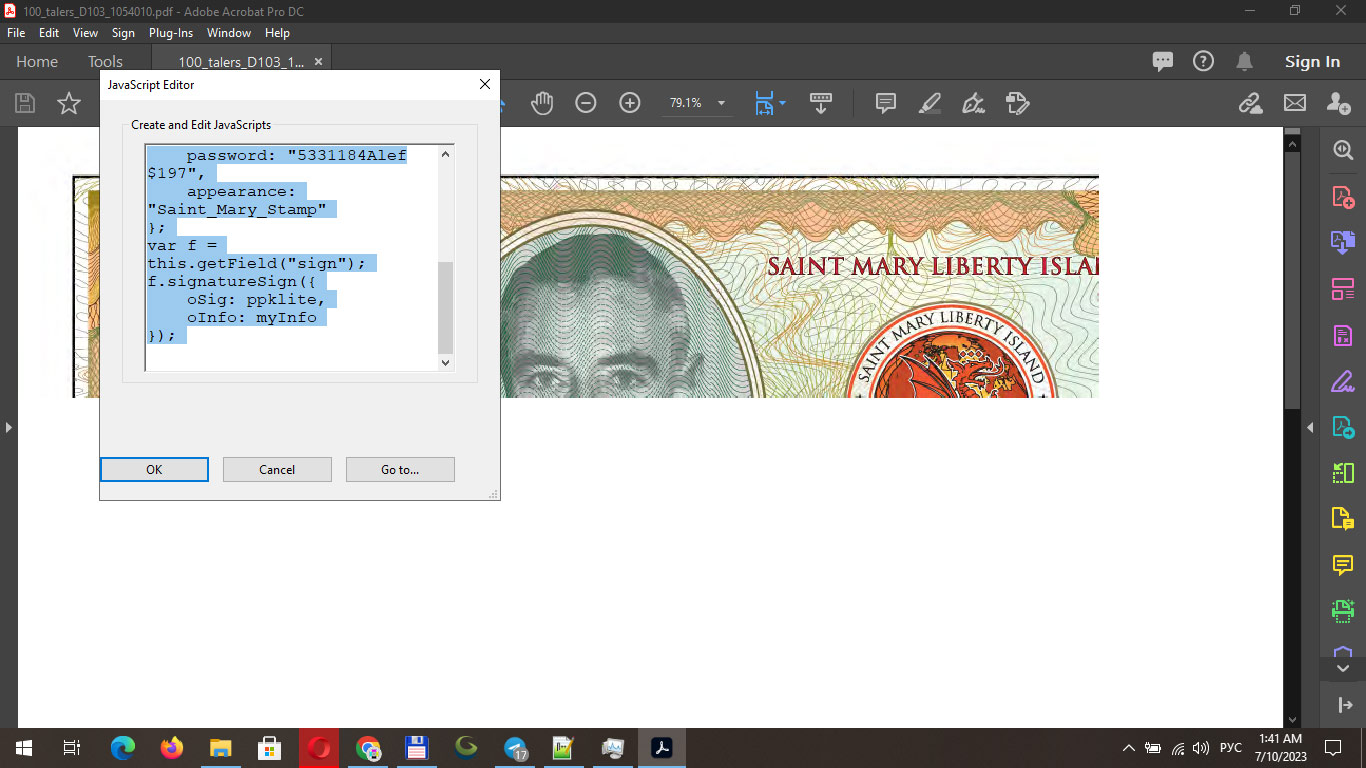Open the purple Fill & Sign sidebar tool
The height and width of the screenshot is (768, 1366).
(1343, 381)
